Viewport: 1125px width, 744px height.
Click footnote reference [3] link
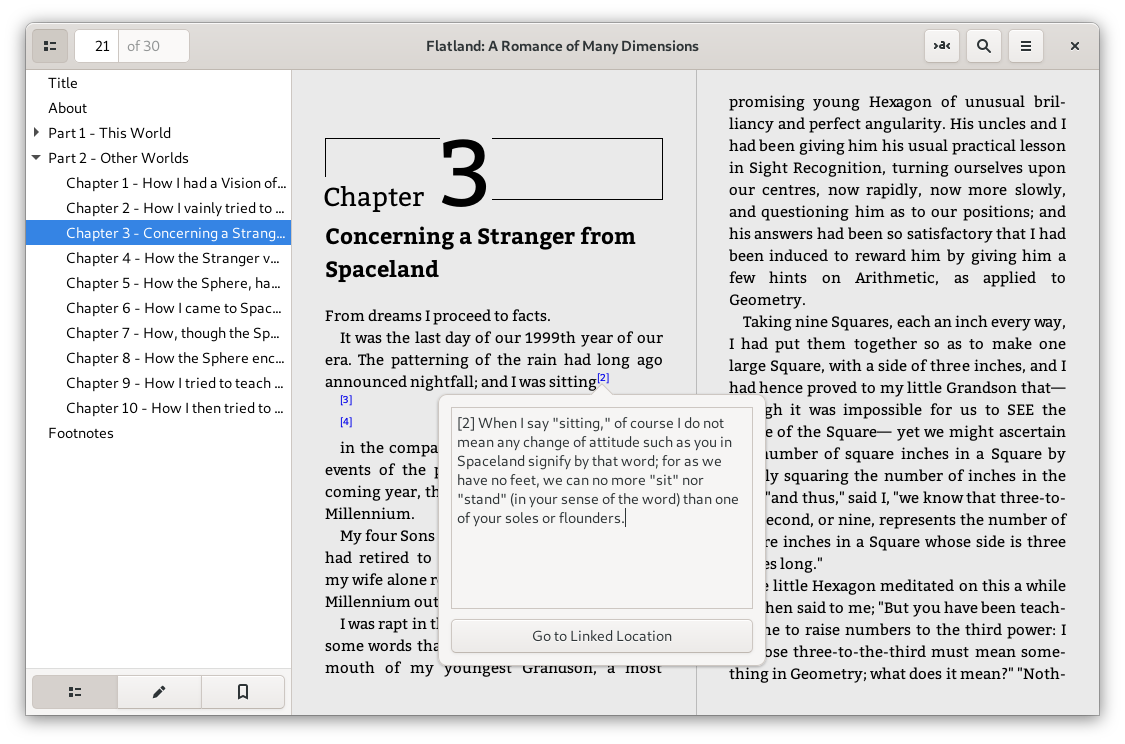[346, 400]
